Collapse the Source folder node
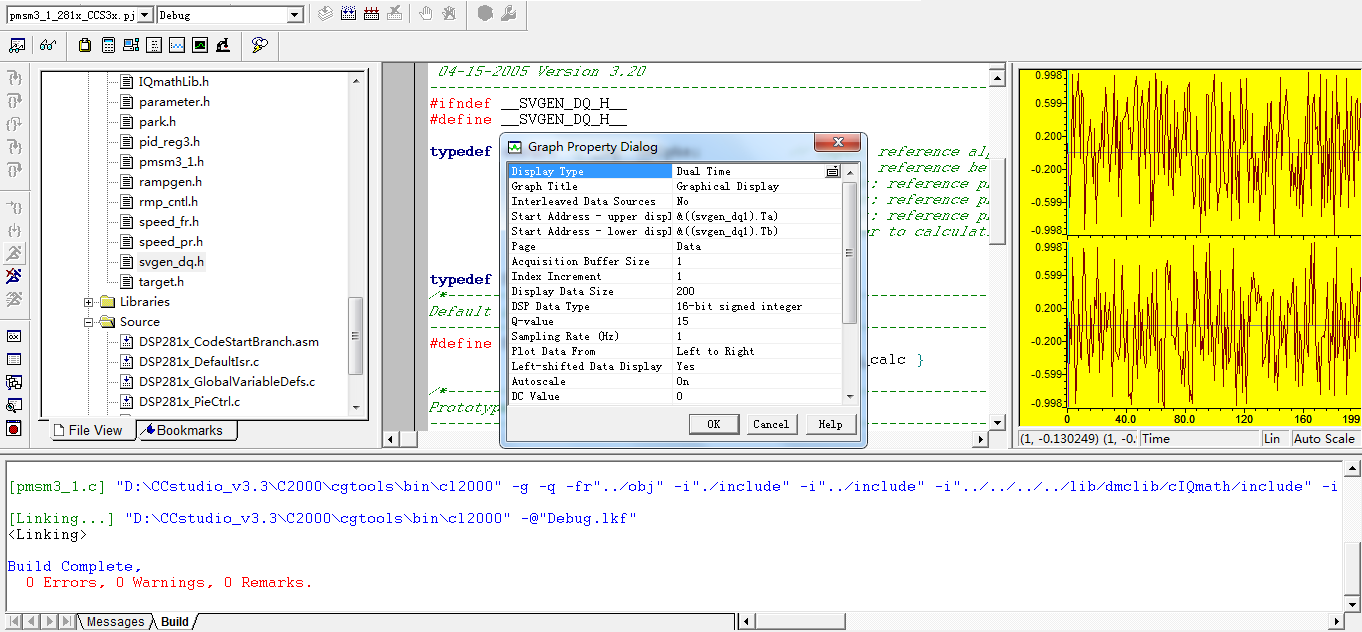 pyautogui.click(x=89, y=322)
